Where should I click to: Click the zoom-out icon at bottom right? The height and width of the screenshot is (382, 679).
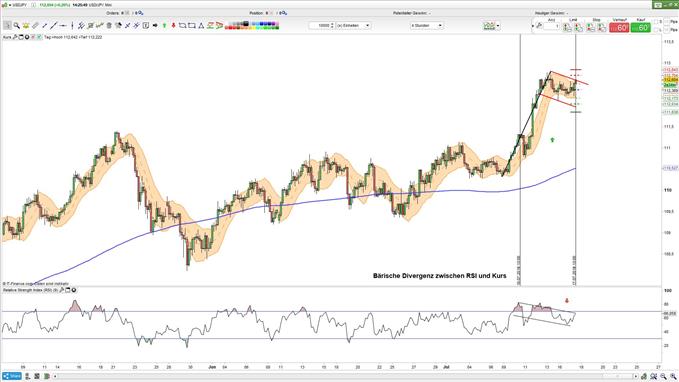663,376
